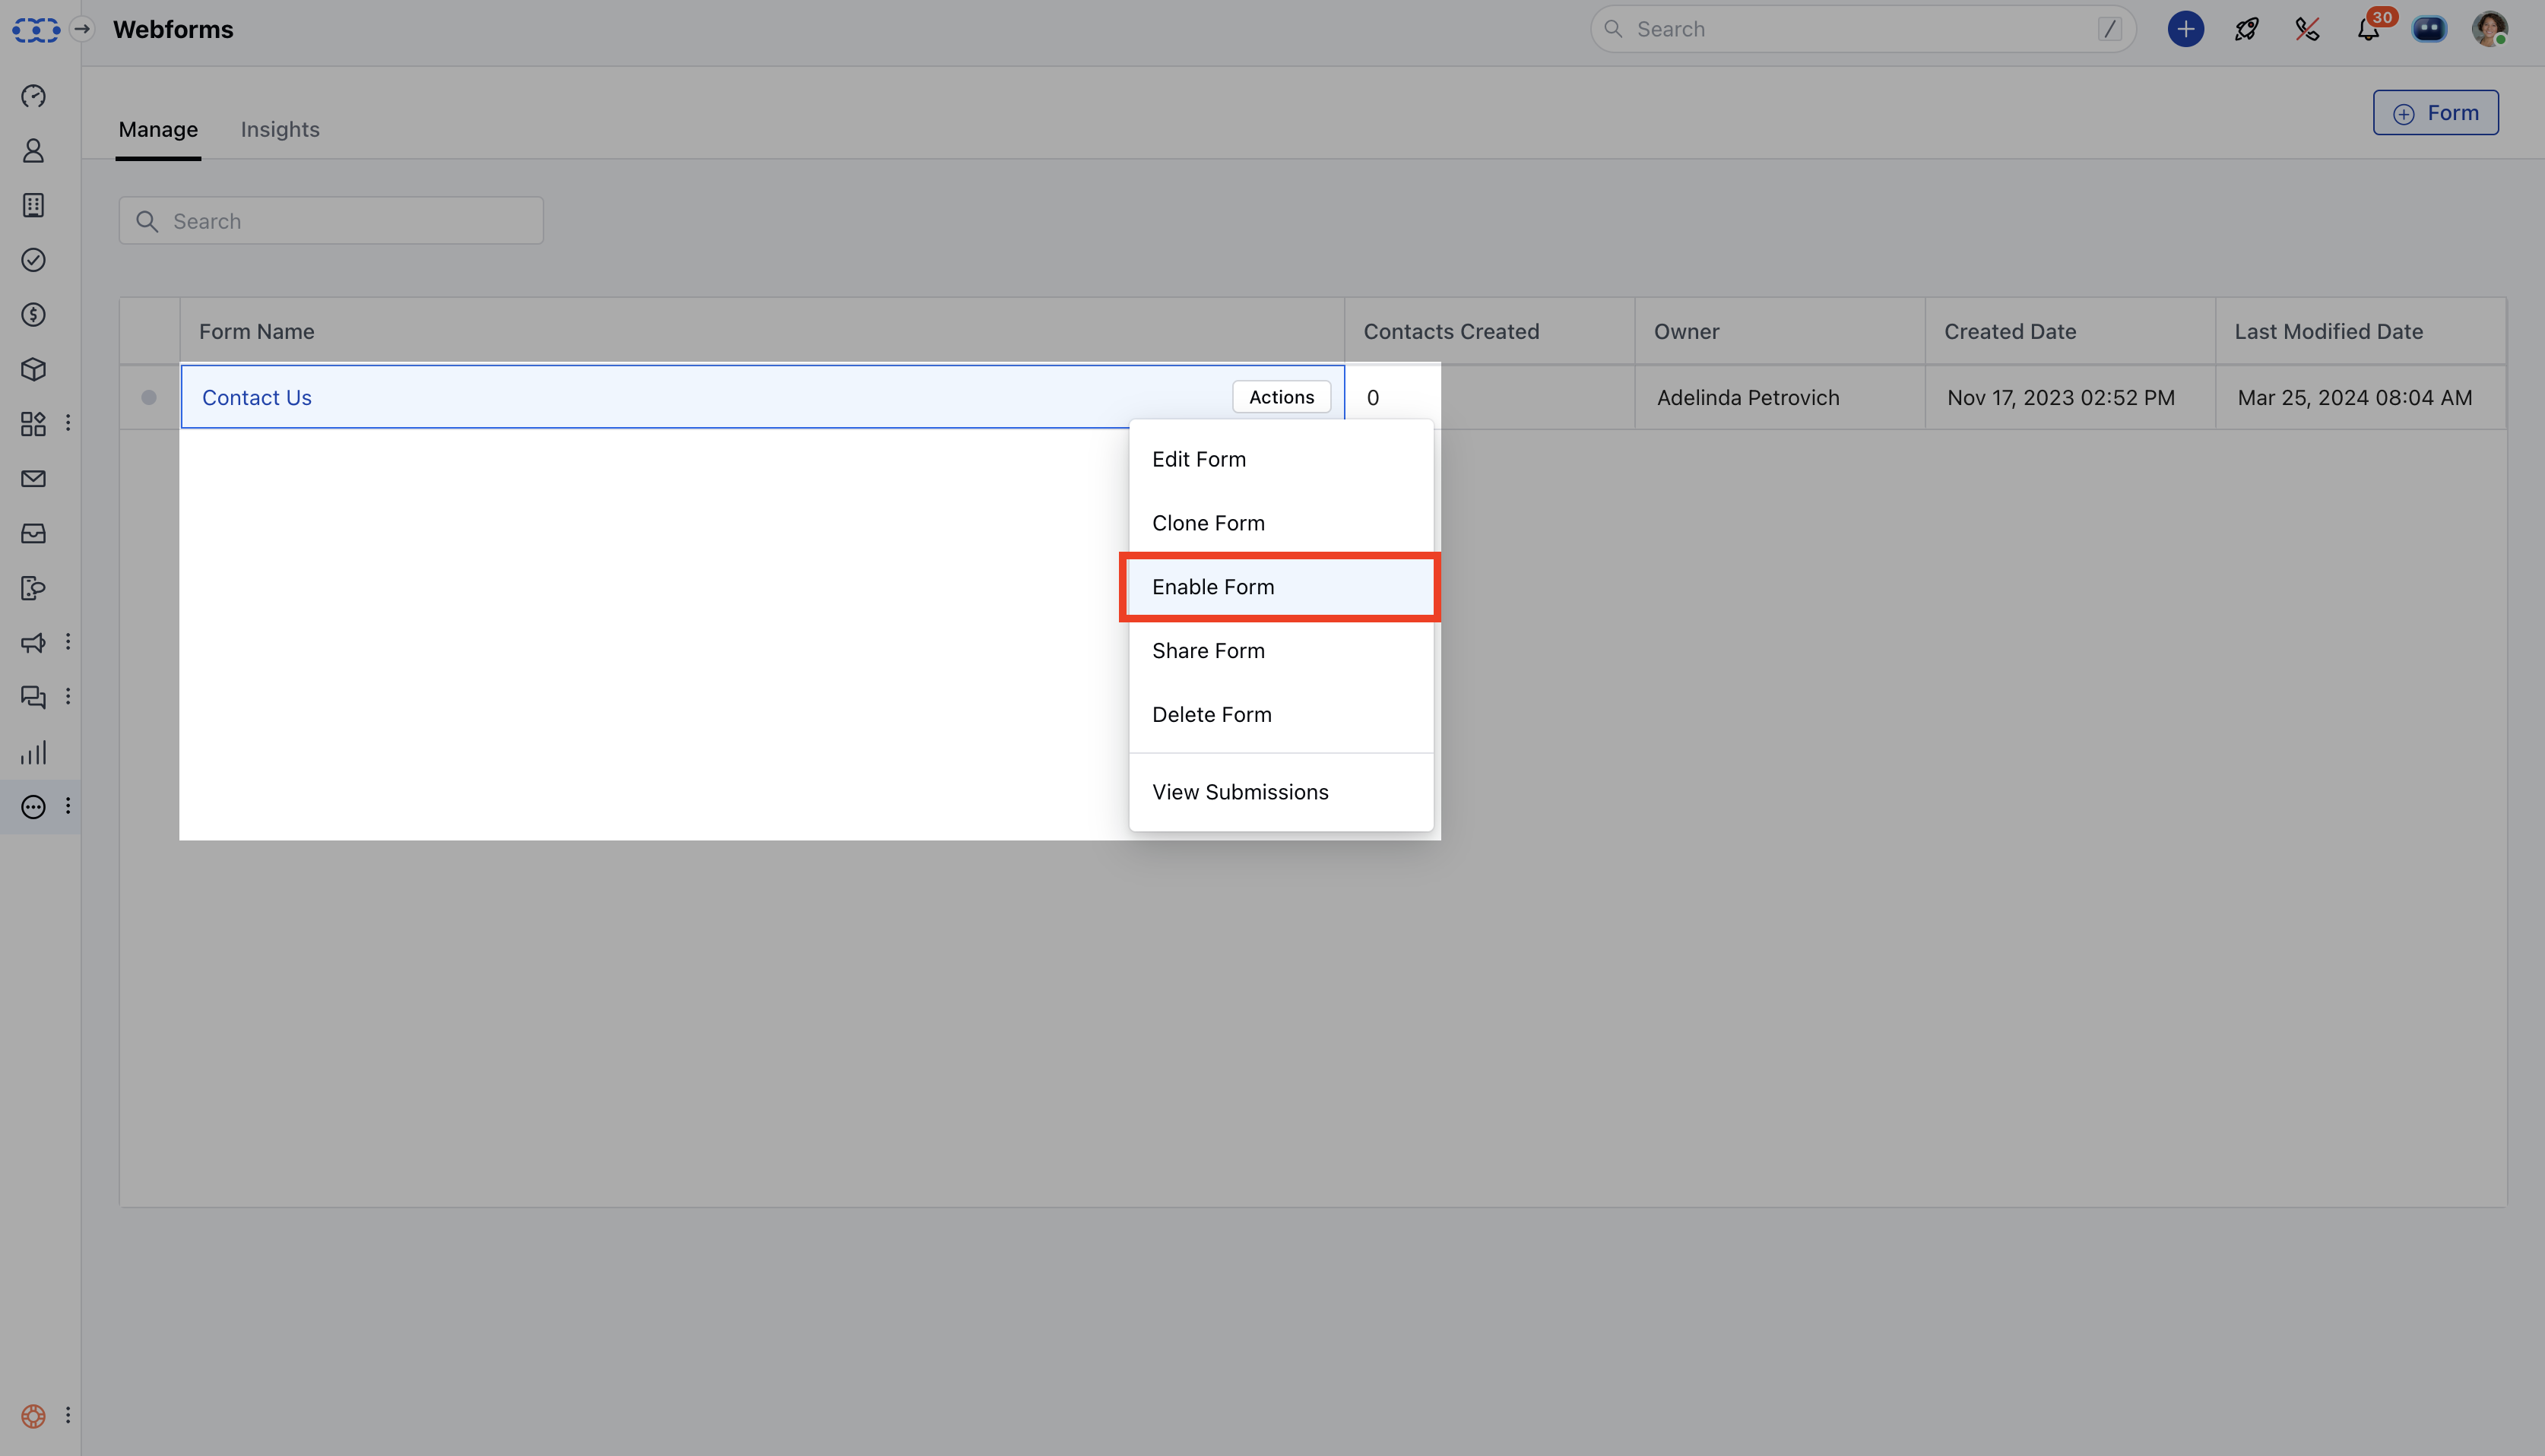Open Tasks checkmark circle icon in sidebar
2545x1456 pixels.
pyautogui.click(x=33, y=260)
